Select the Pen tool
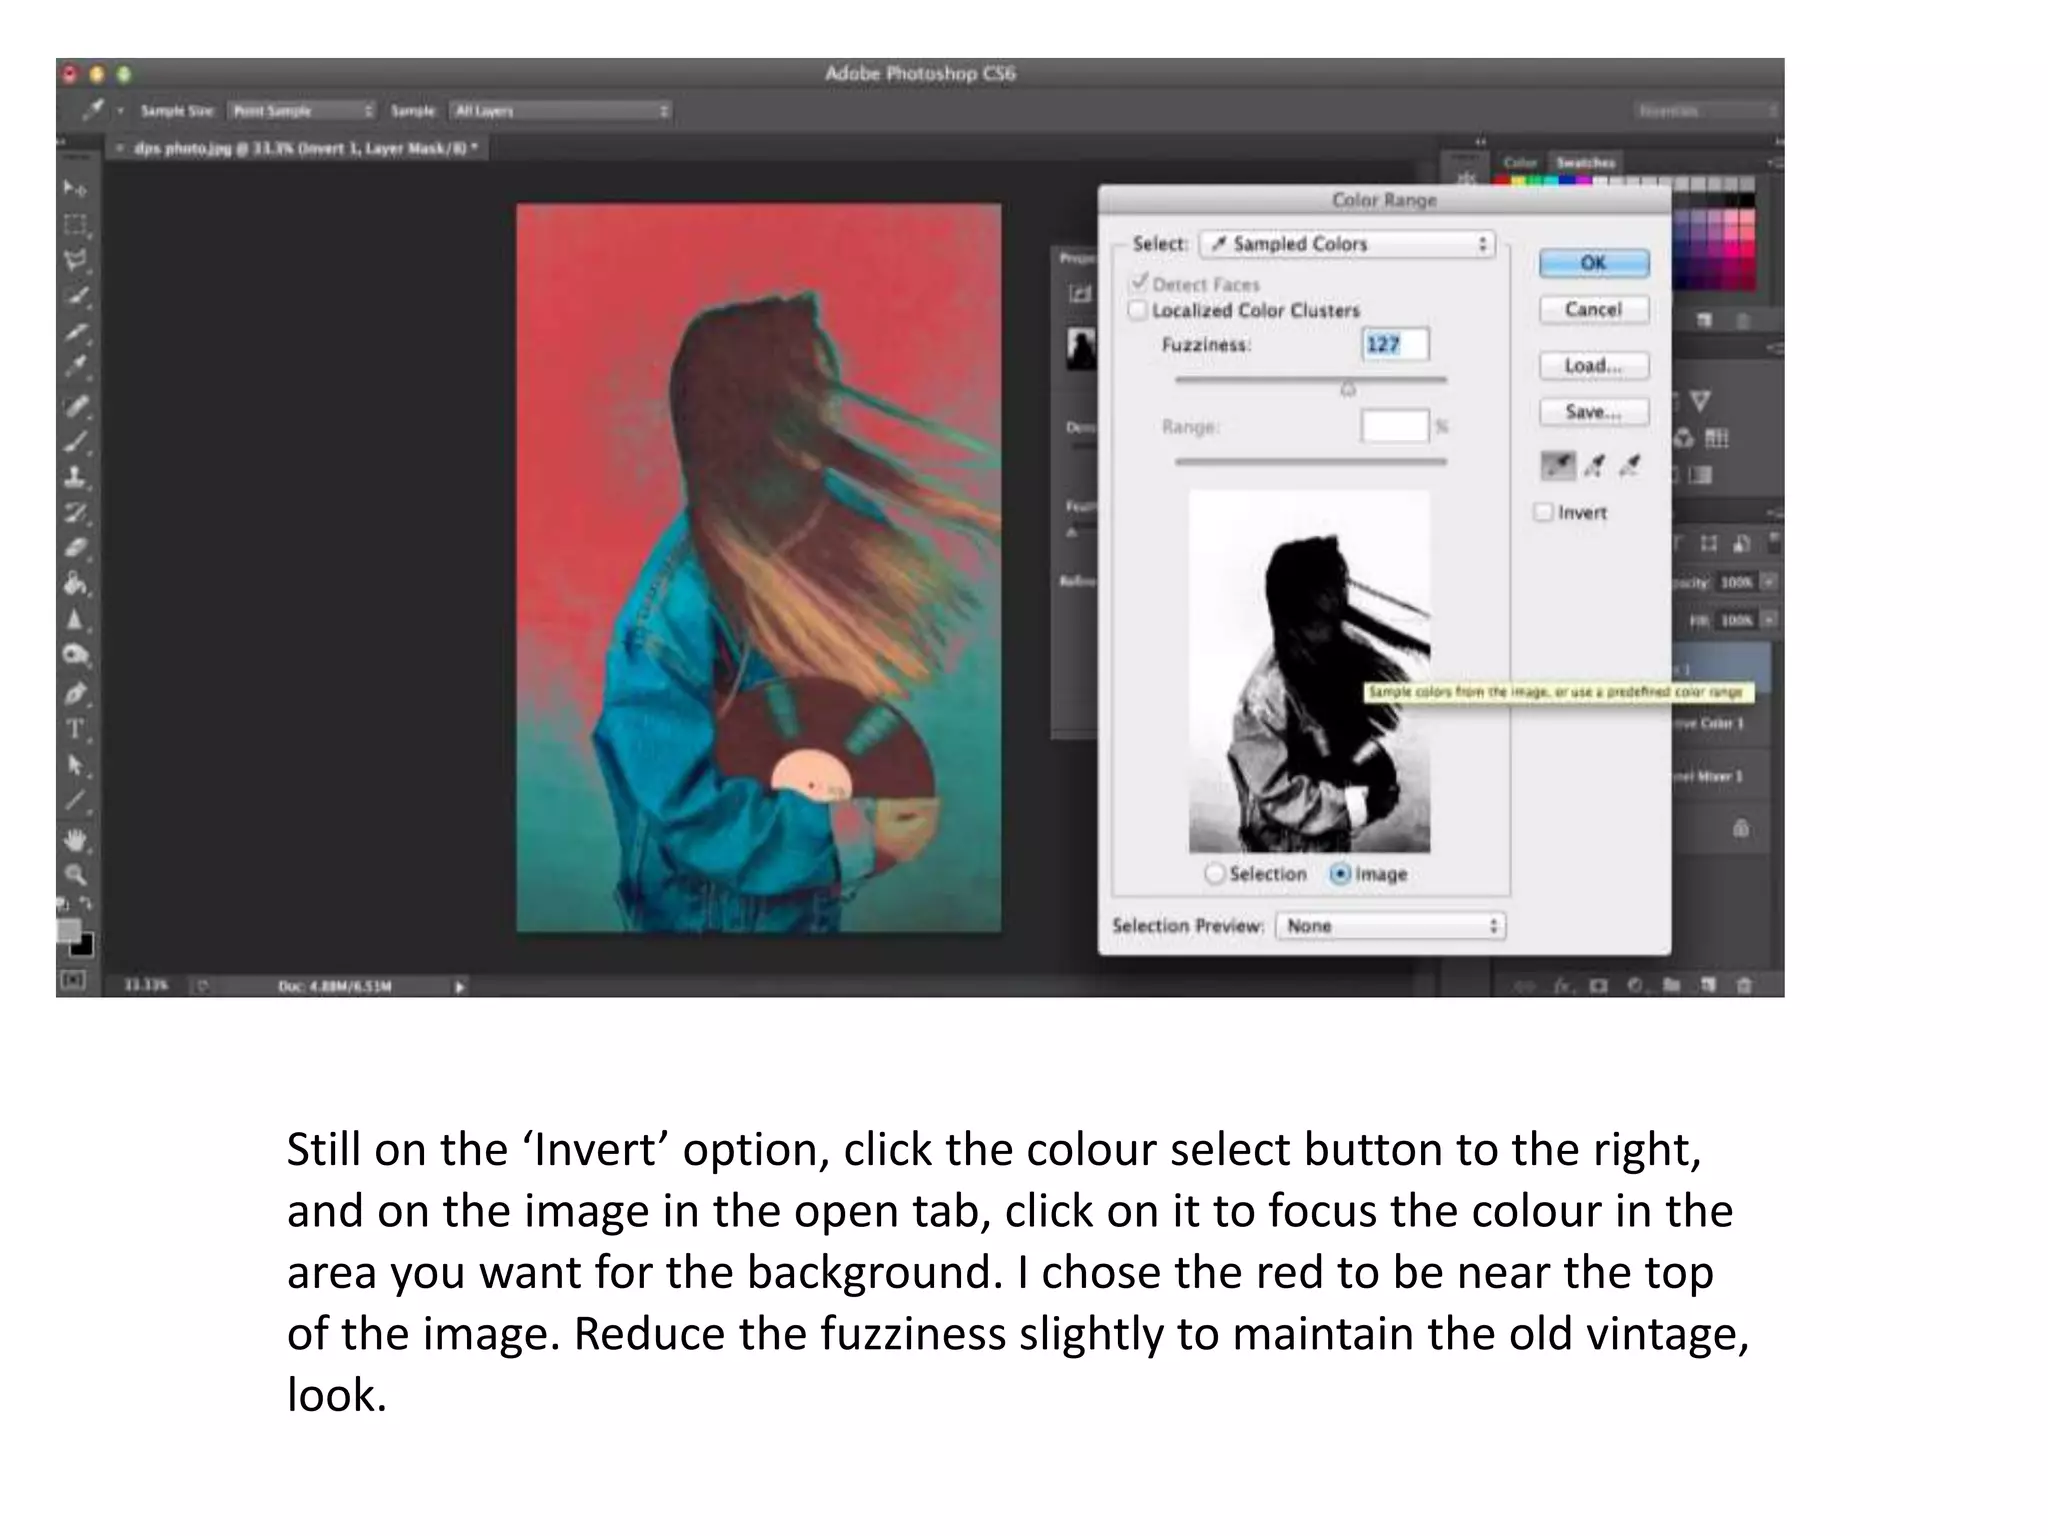Image resolution: width=2048 pixels, height=1536 pixels. coord(75,692)
